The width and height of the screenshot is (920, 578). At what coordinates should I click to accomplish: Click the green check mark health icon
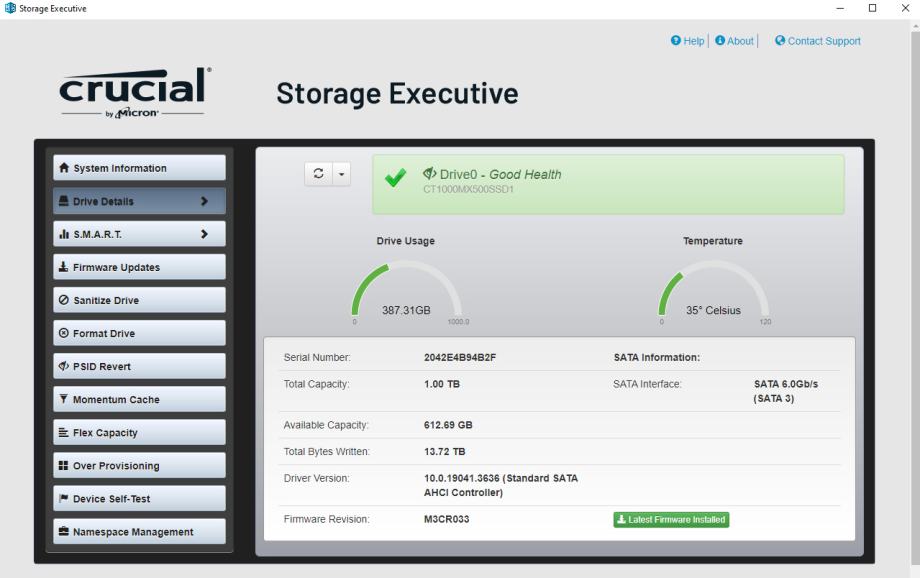395,177
